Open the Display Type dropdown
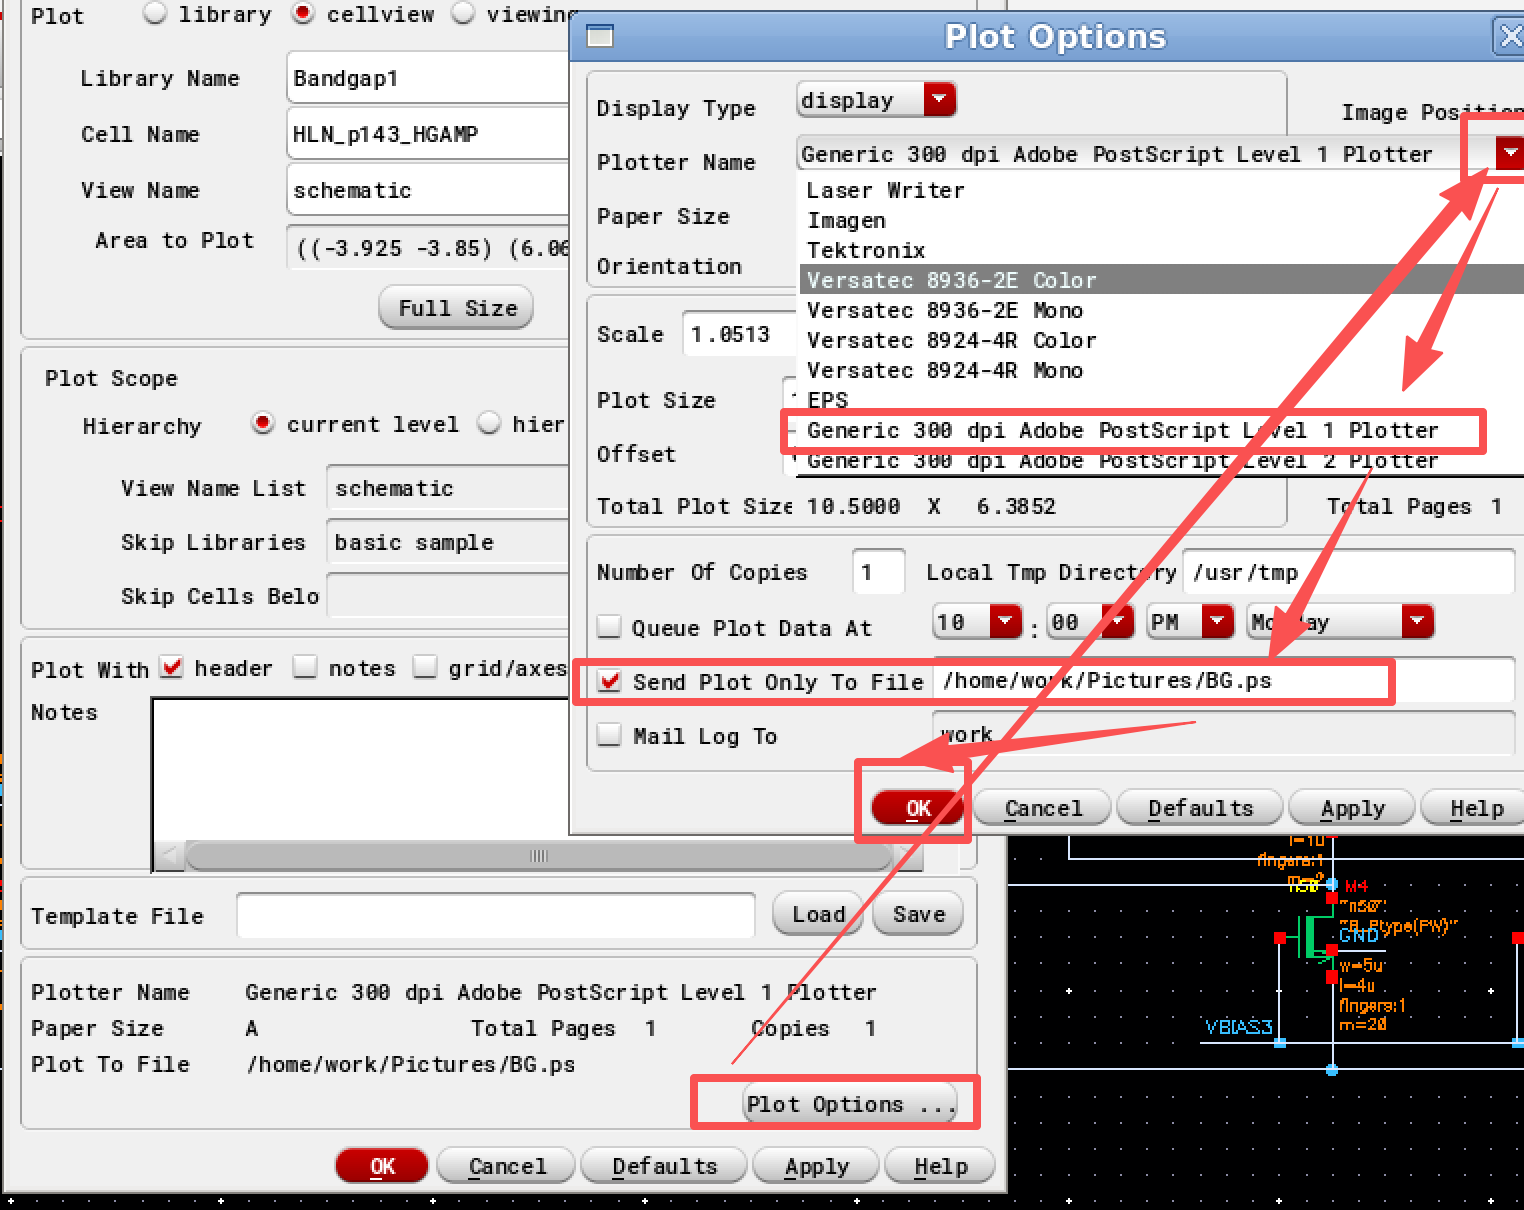 click(939, 99)
